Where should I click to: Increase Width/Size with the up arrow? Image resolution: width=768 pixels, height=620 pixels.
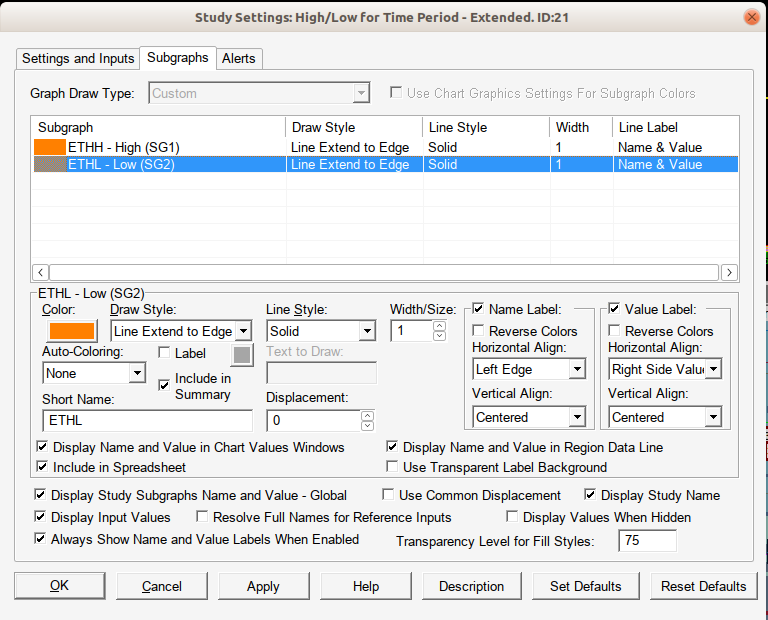pos(439,325)
